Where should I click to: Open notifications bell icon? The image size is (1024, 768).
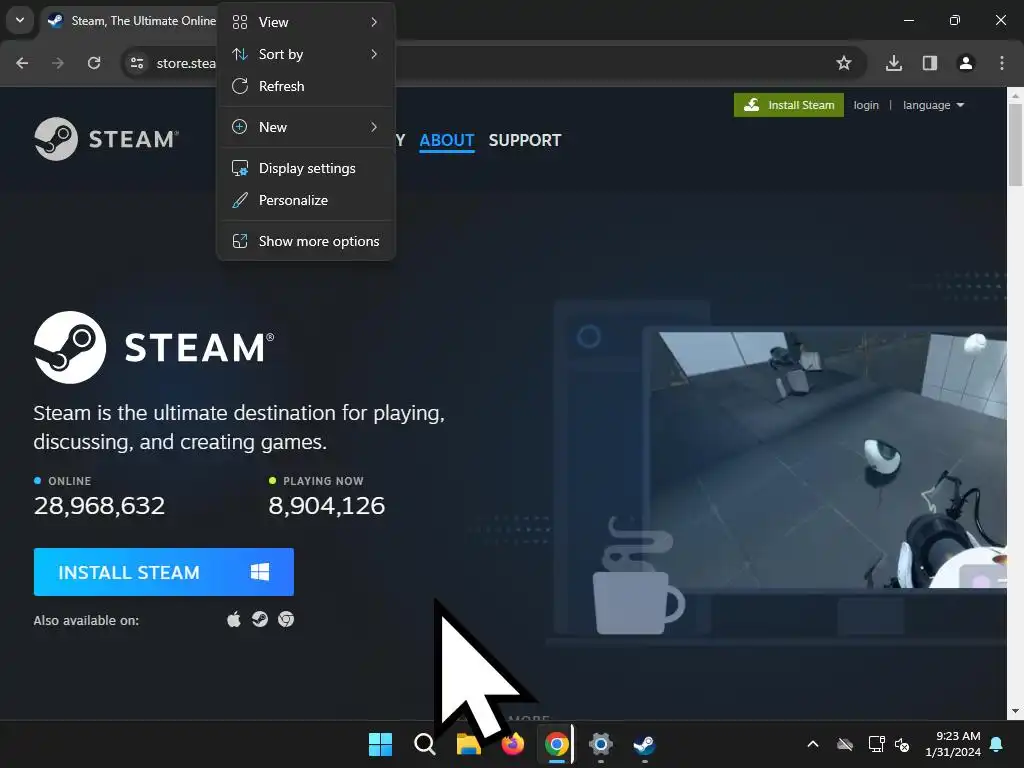[997, 744]
